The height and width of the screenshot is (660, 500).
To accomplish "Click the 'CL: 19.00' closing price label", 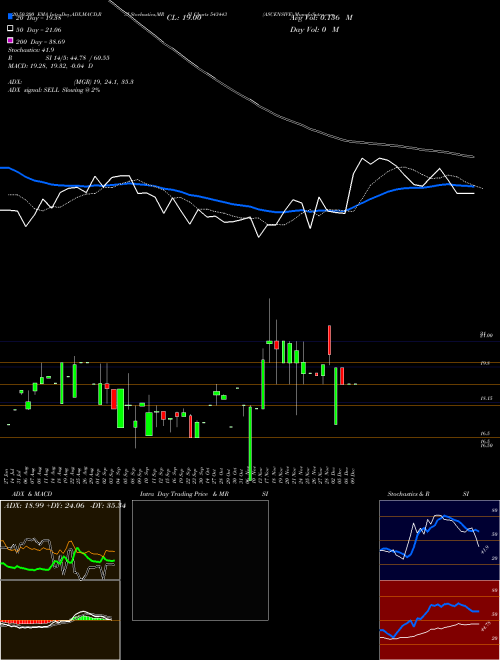I will 184,18.
